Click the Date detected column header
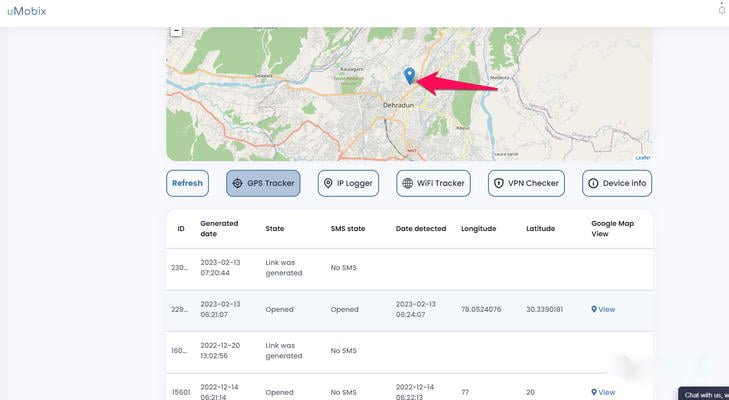This screenshot has height=400, width=729. point(421,228)
